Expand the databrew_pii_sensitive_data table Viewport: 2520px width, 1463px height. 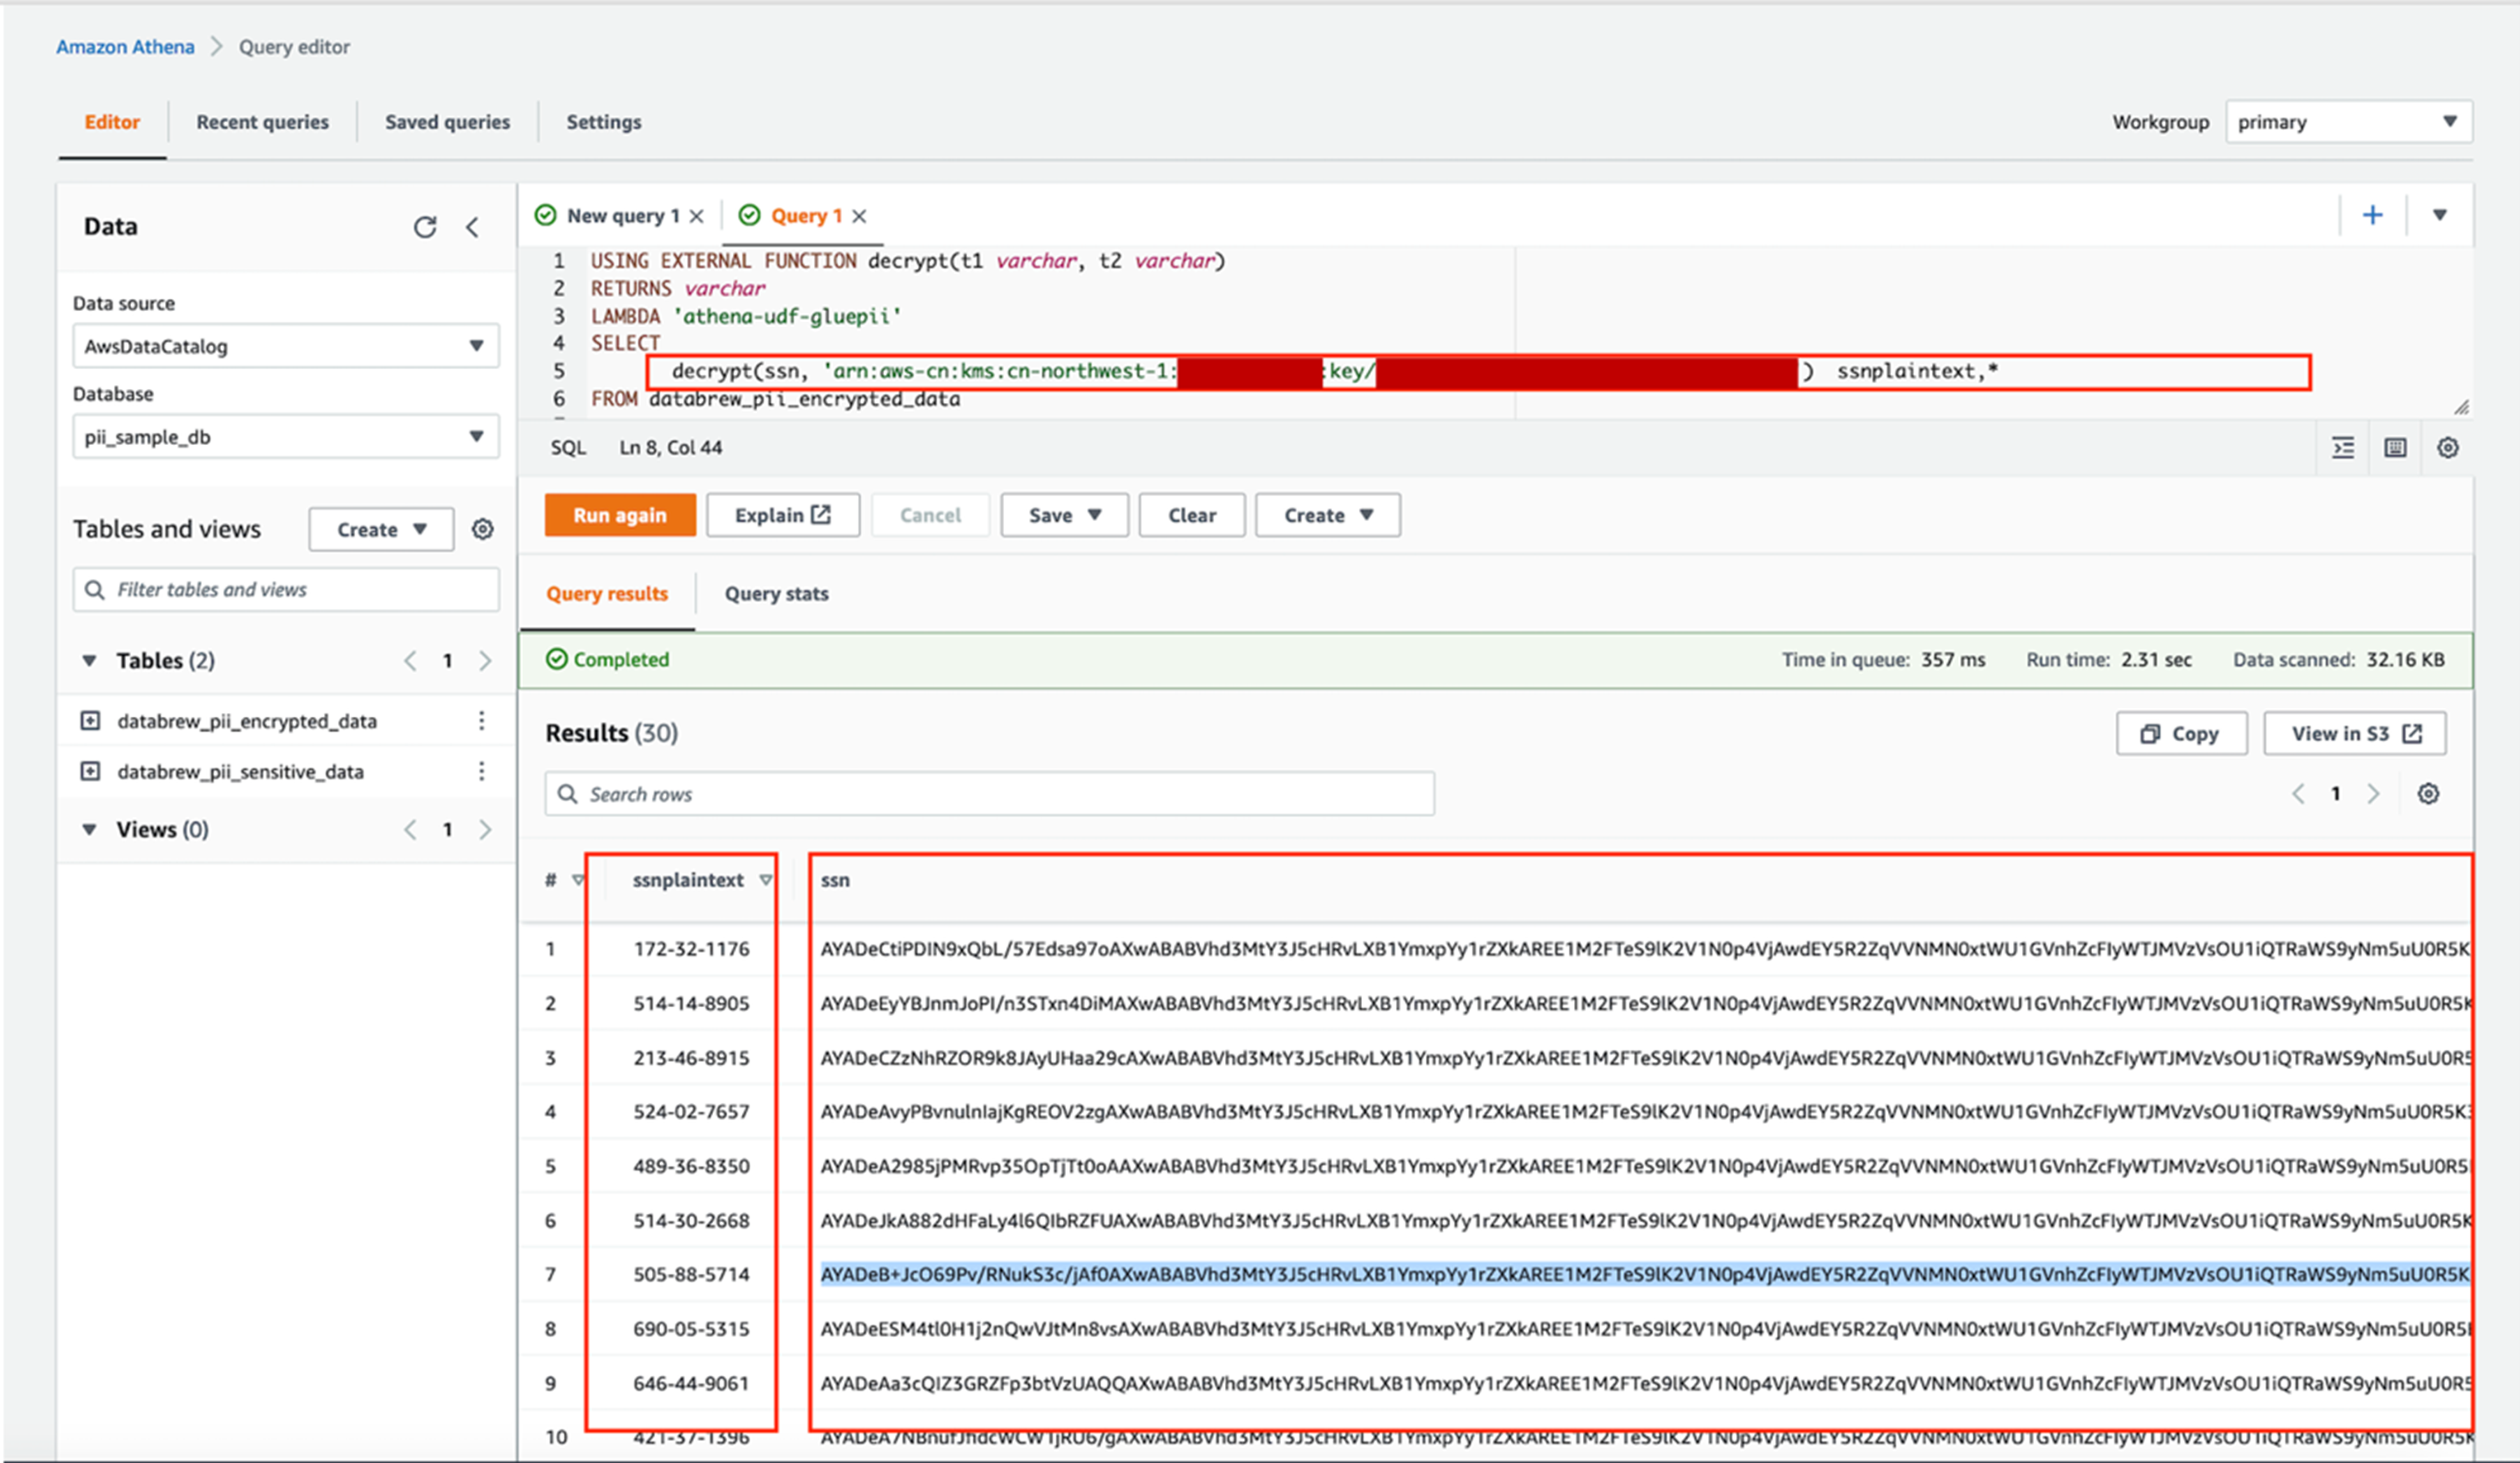point(90,772)
